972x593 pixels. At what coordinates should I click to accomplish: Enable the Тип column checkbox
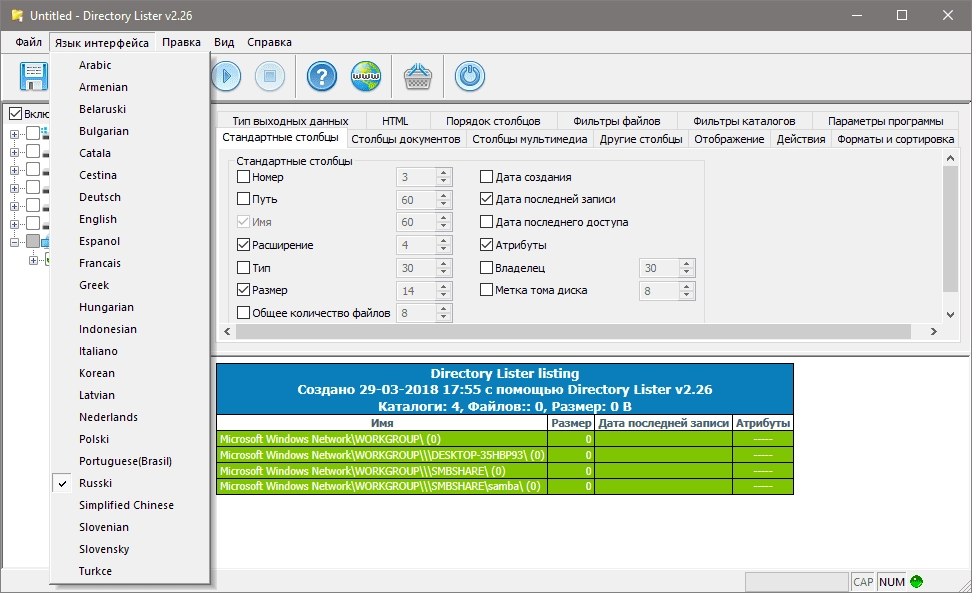pos(244,268)
